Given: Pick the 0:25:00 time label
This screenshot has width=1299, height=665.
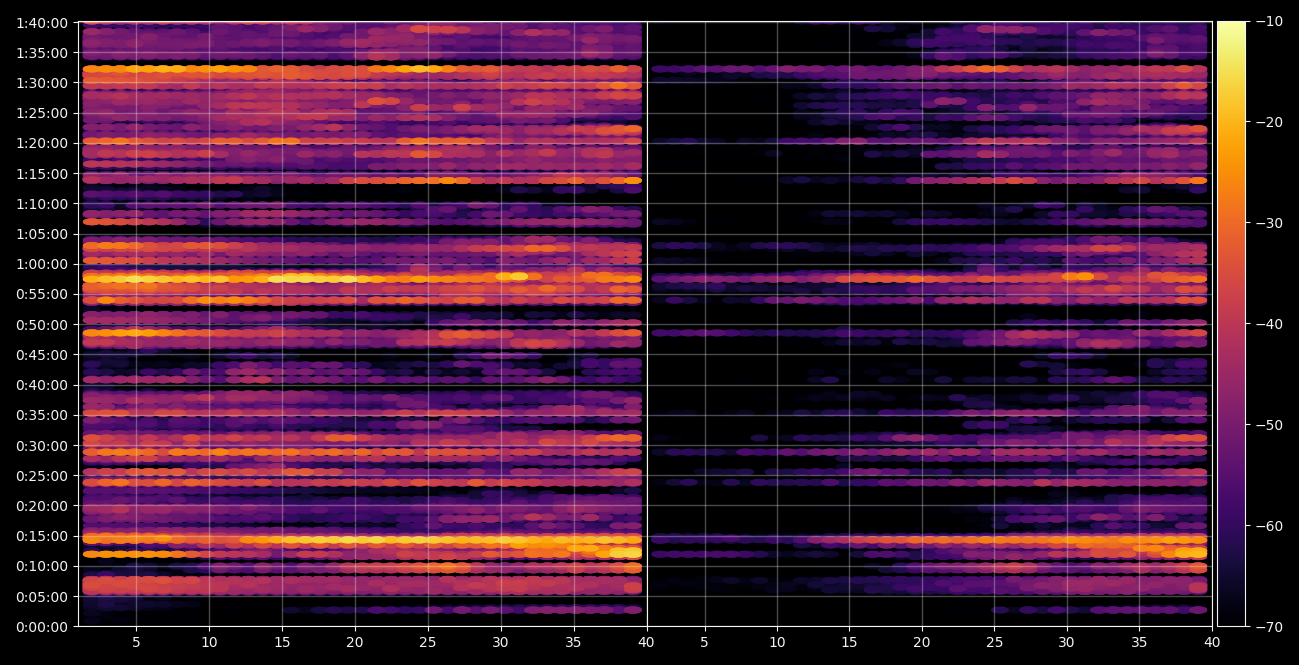Looking at the screenshot, I should 41,476.
